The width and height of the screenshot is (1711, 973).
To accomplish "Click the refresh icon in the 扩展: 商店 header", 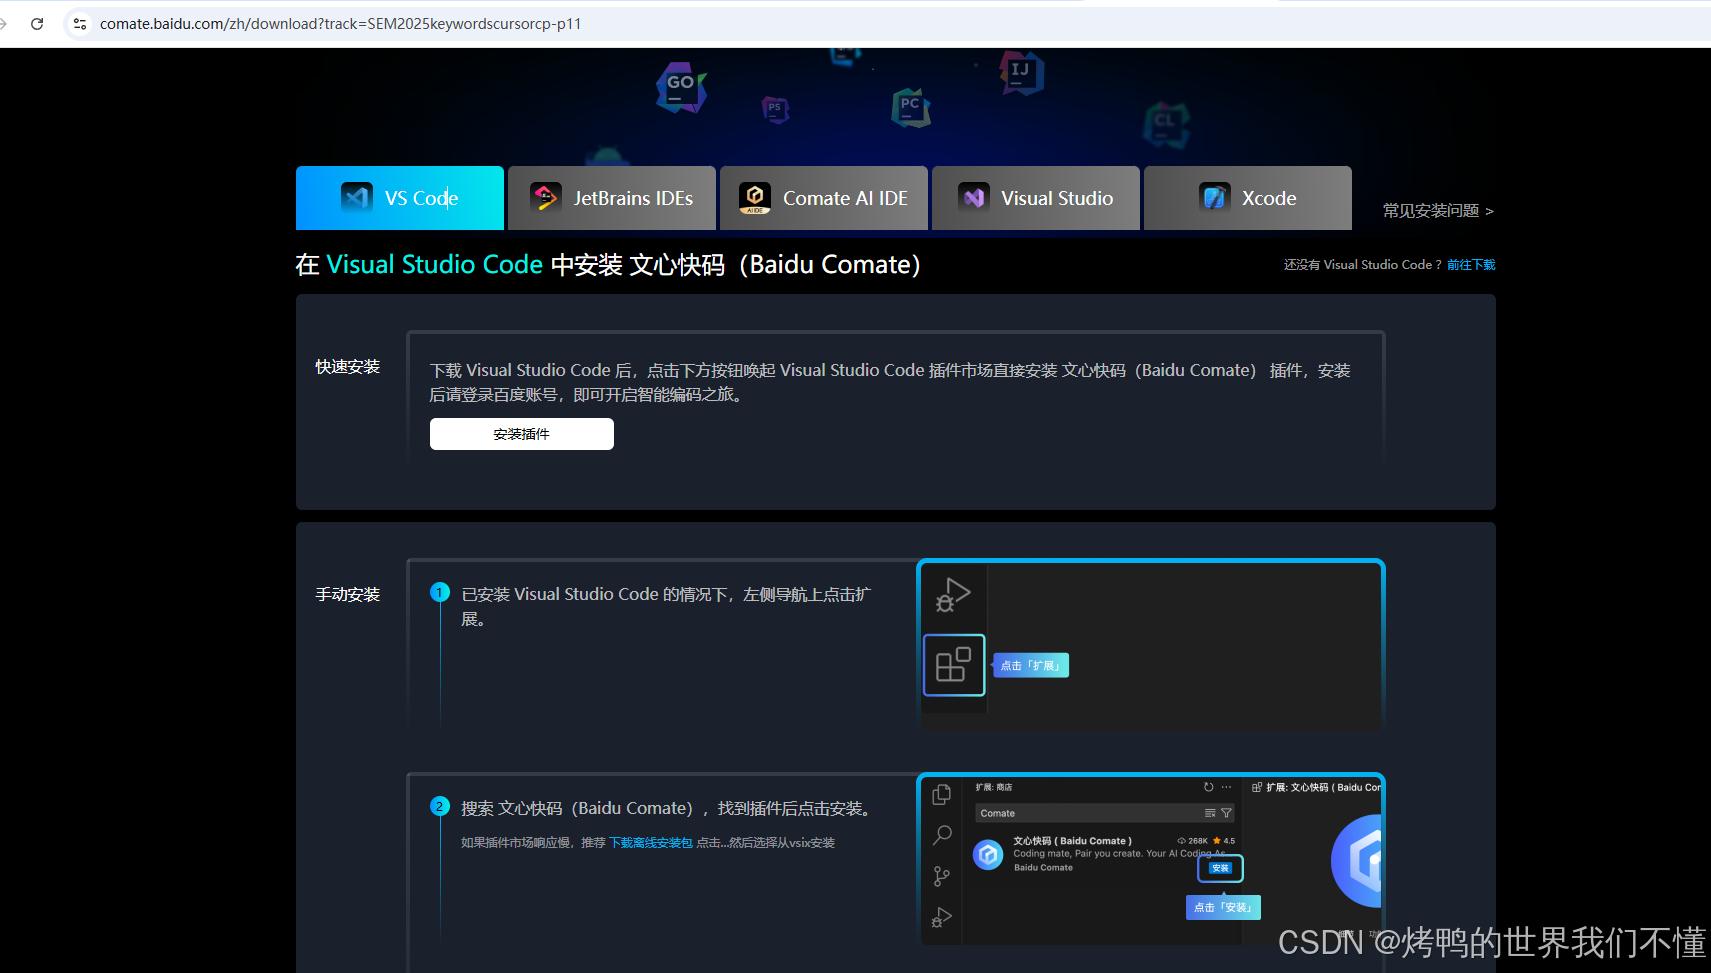I will [1208, 787].
